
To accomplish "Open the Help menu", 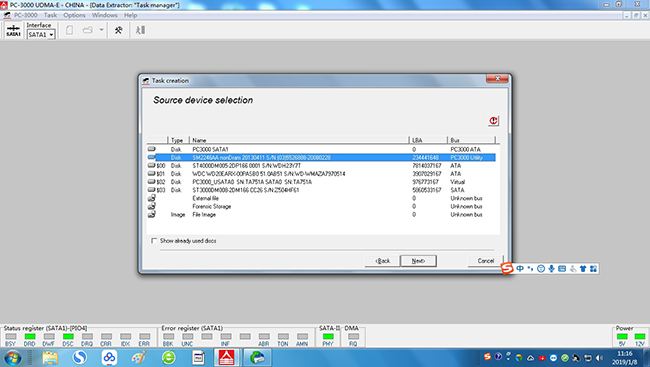I will click(130, 15).
